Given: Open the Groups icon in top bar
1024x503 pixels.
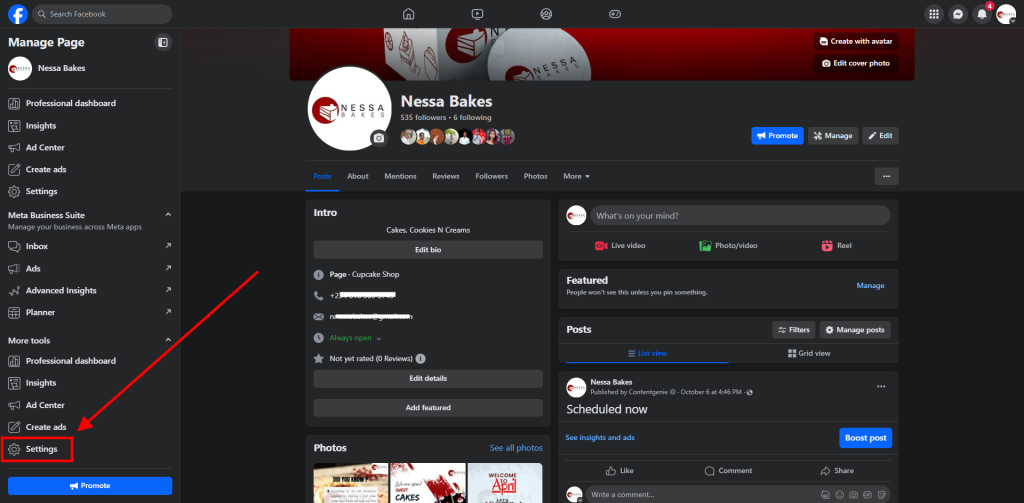Looking at the screenshot, I should [x=546, y=14].
